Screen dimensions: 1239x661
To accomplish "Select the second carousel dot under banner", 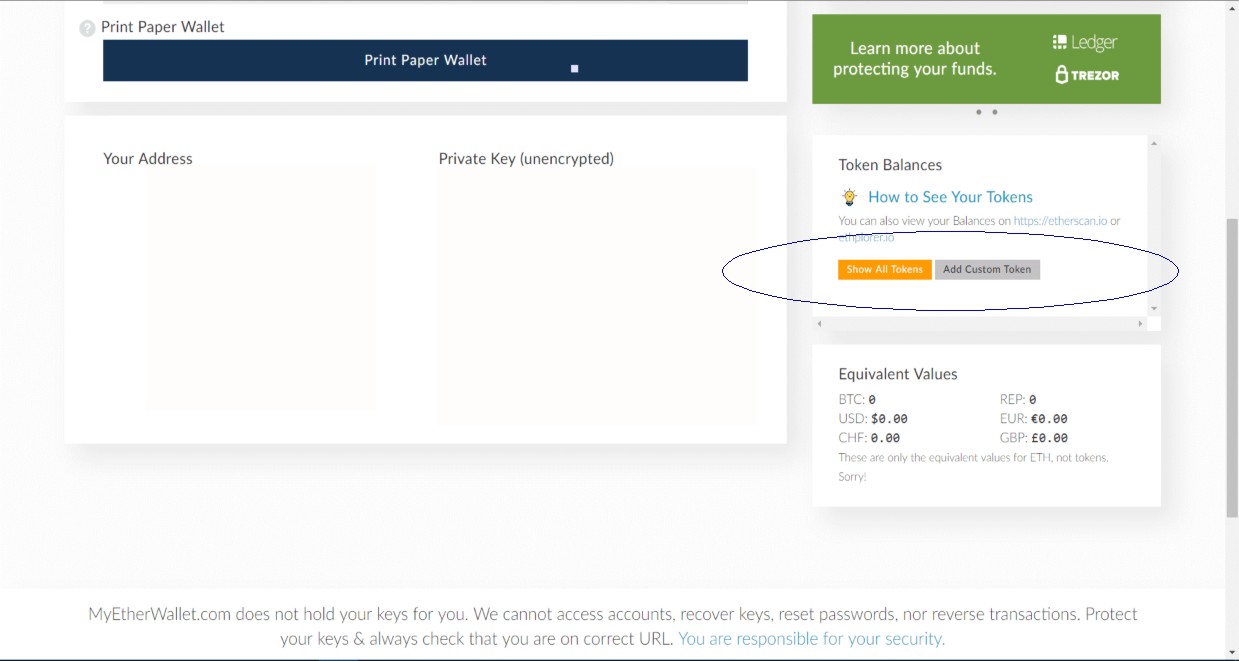I will tap(995, 112).
